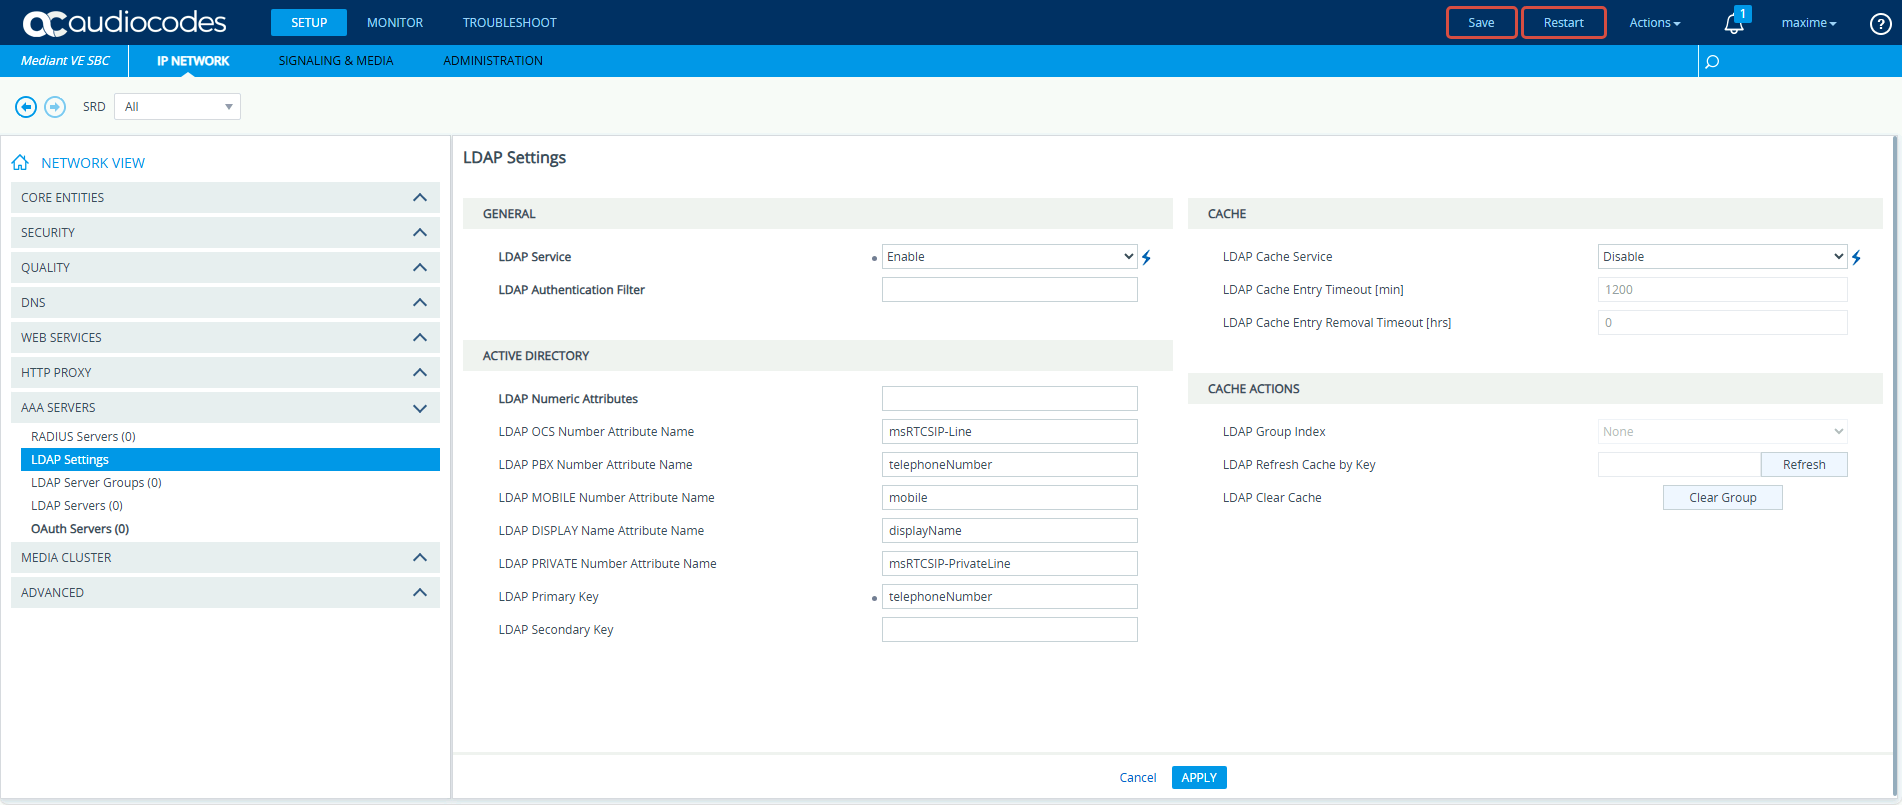The height and width of the screenshot is (805, 1902).
Task: Click the forward navigation arrow icon
Action: pos(56,107)
